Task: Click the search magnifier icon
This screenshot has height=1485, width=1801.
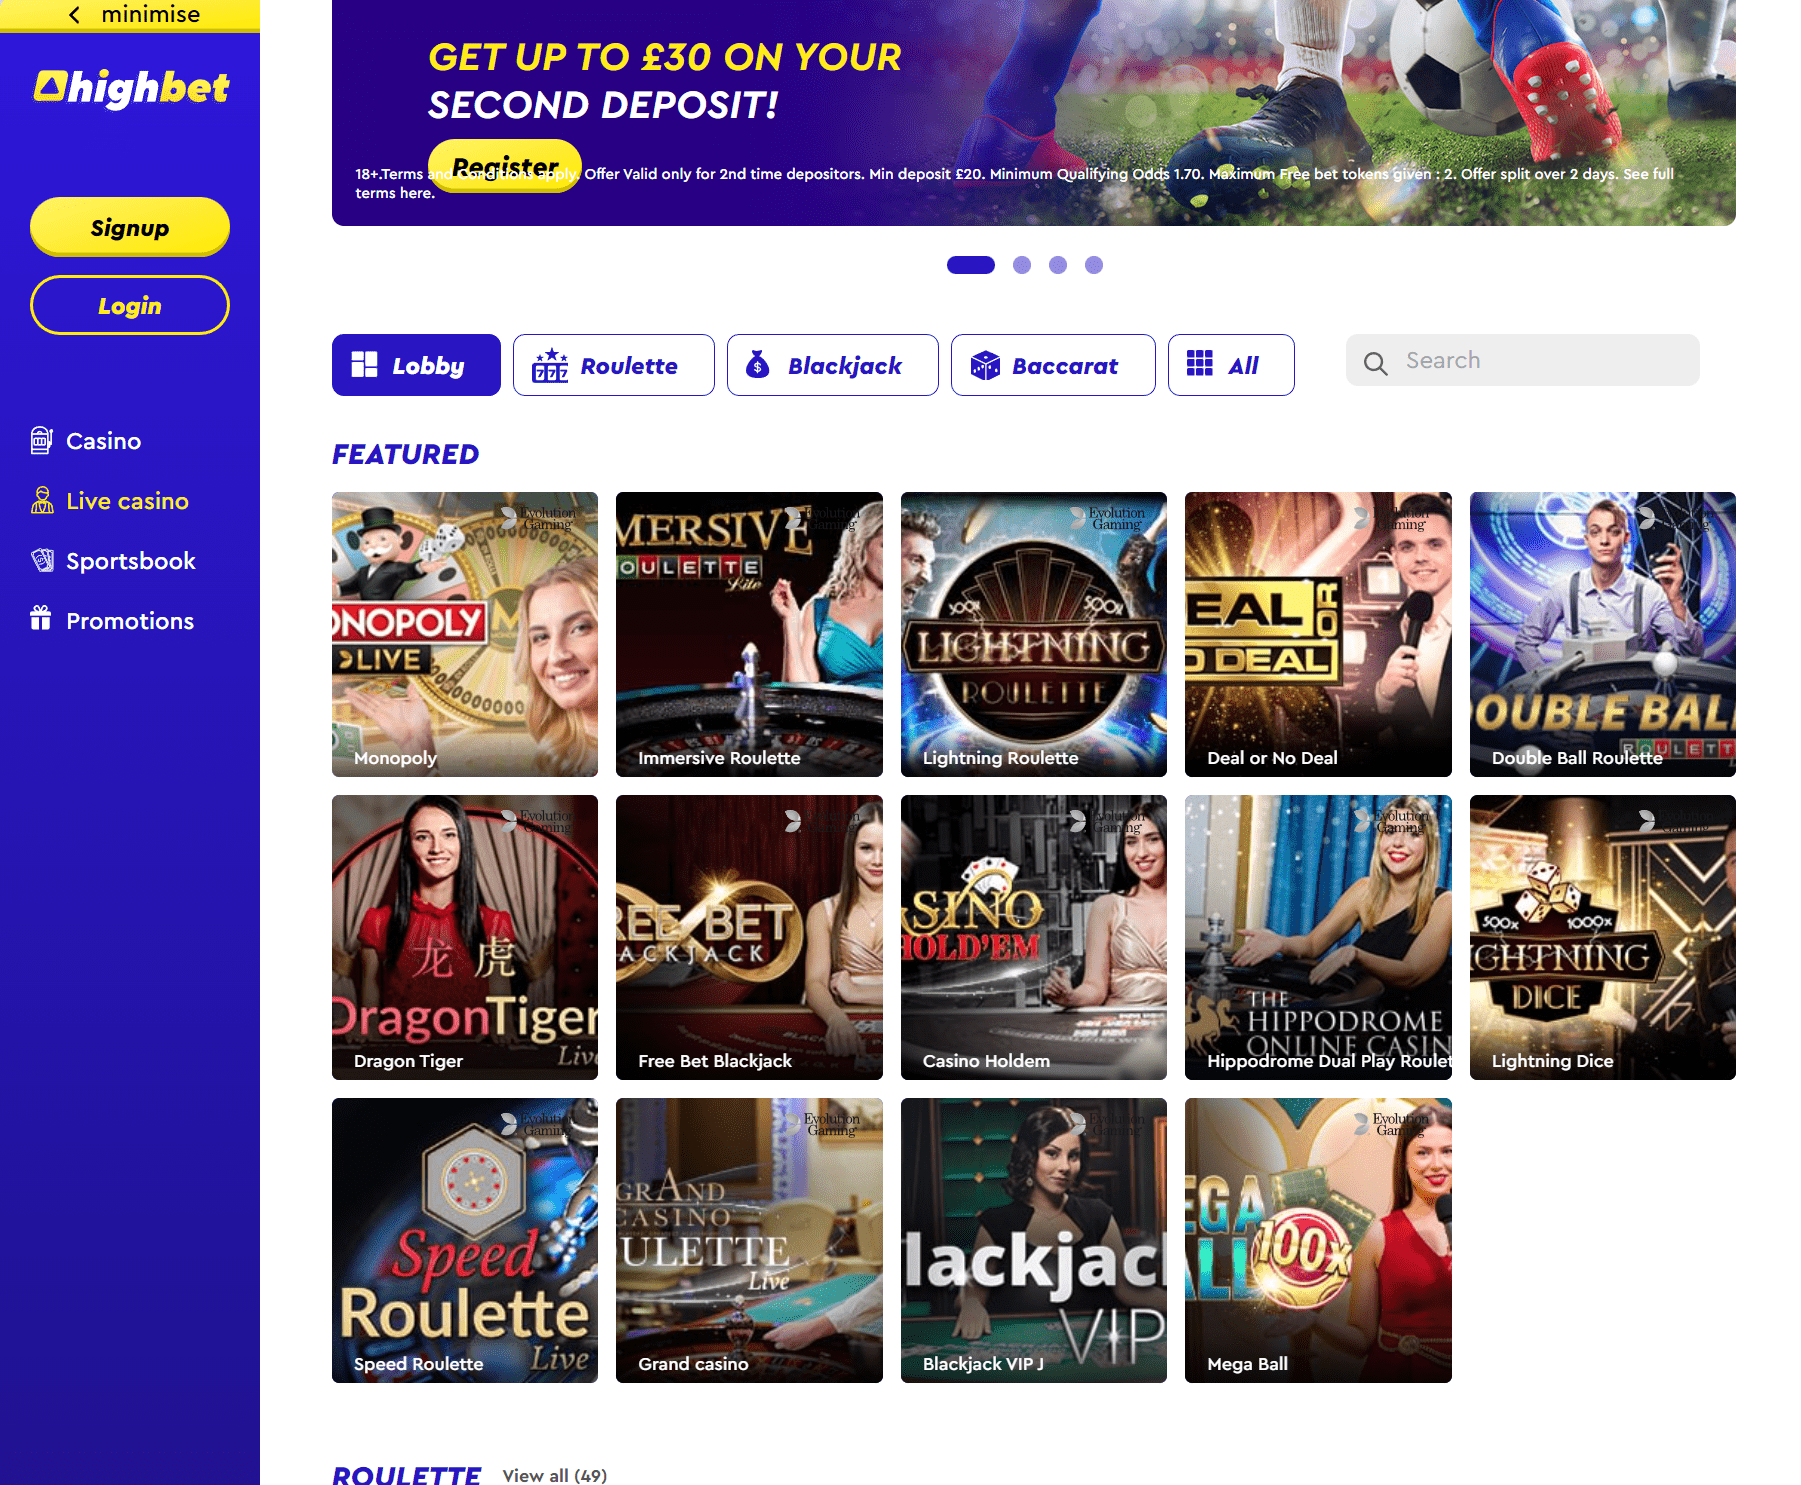Action: [1376, 363]
